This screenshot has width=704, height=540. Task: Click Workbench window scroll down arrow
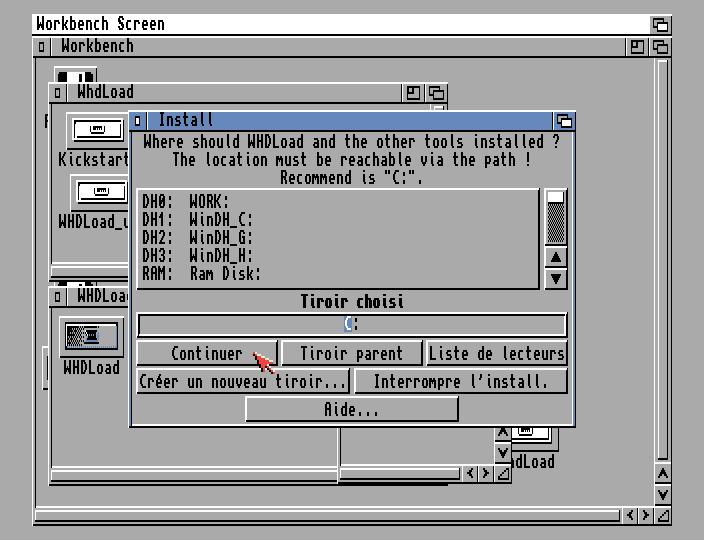pos(663,495)
